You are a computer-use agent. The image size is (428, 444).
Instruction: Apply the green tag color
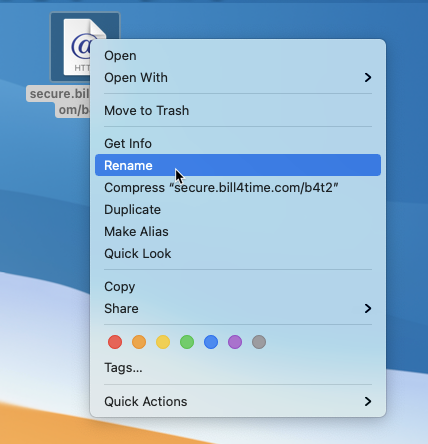pos(187,342)
